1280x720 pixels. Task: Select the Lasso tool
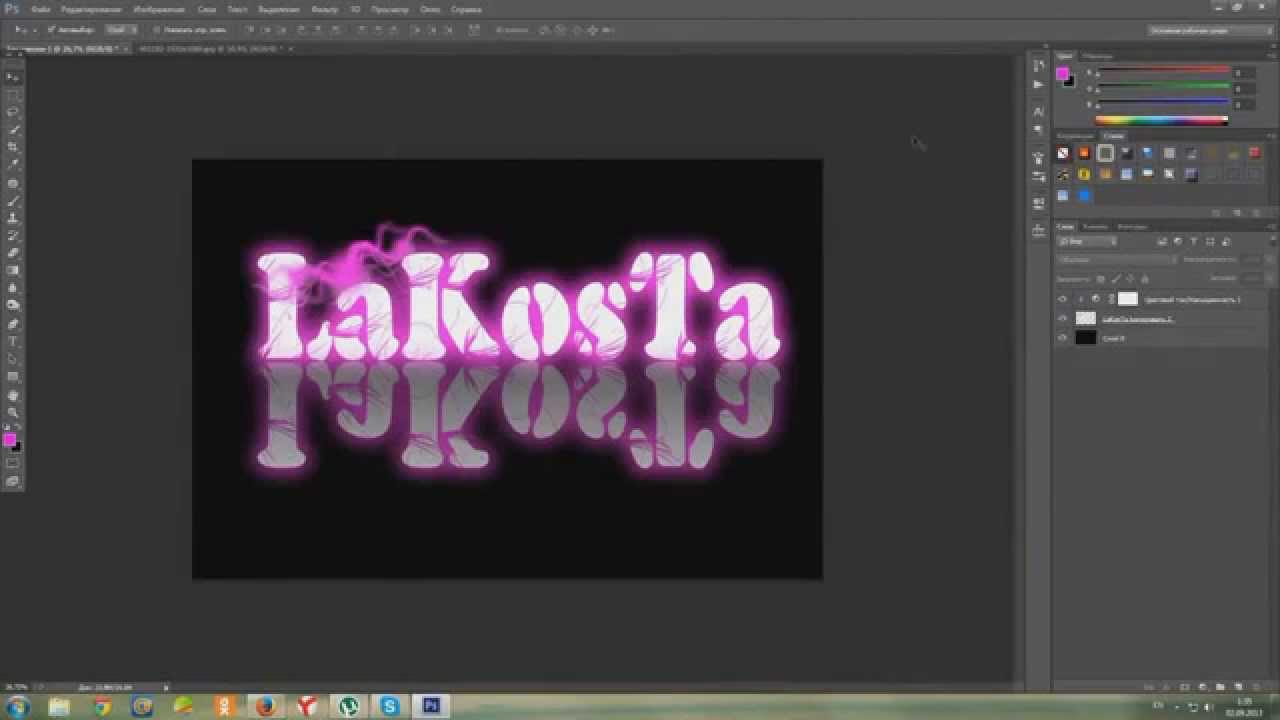[13, 112]
